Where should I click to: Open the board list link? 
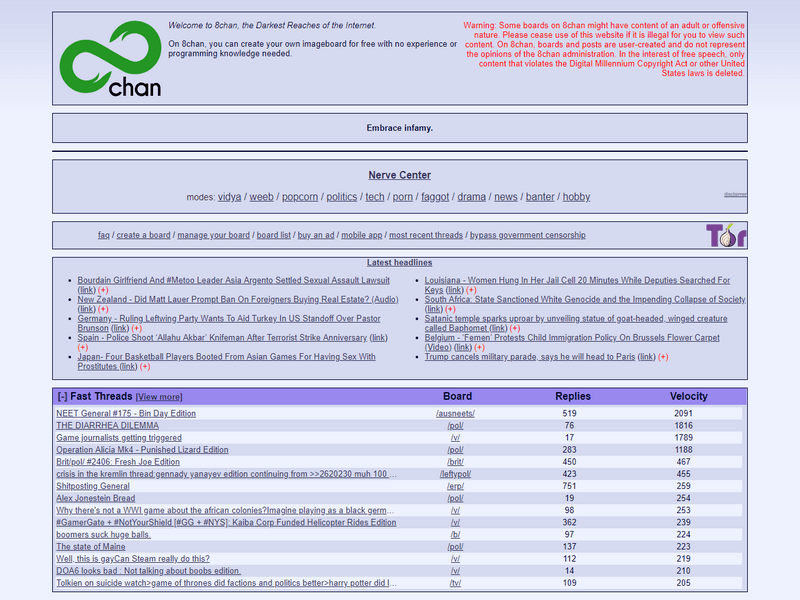pos(273,235)
